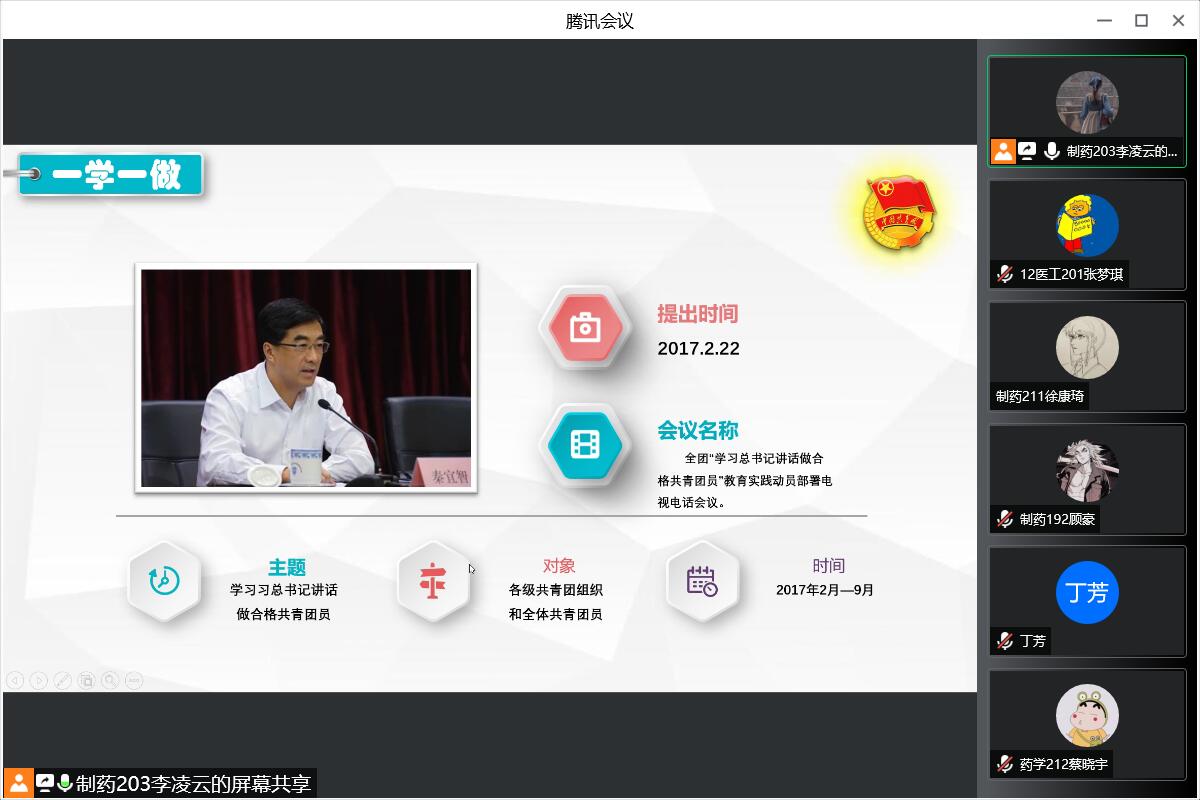Click the 制药203李凌云的屏幕共享 label
This screenshot has height=800, width=1200.
pyautogui.click(x=193, y=783)
